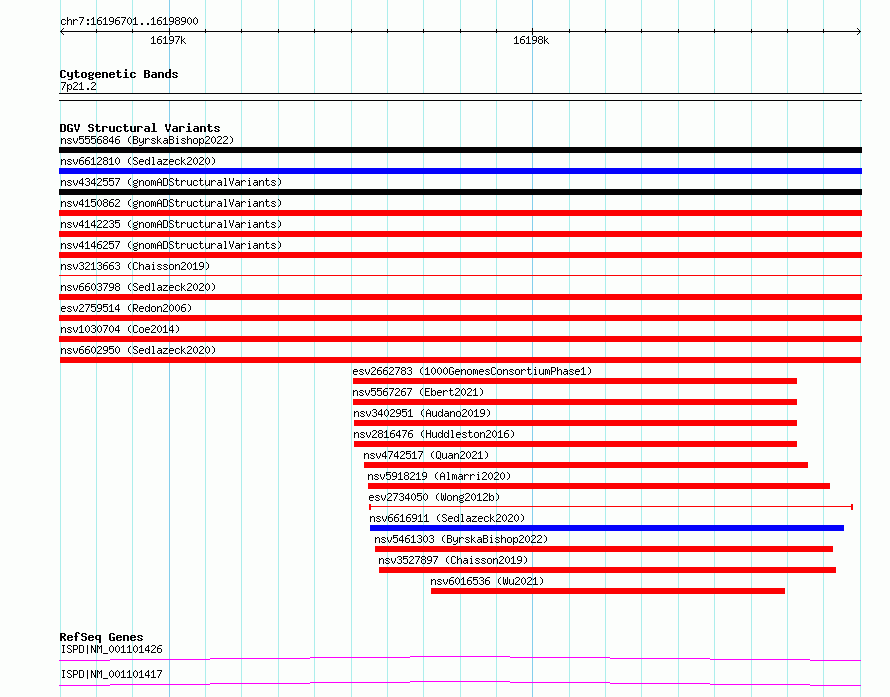Select the nsv4146257 gnomAD variant label

click(171, 245)
